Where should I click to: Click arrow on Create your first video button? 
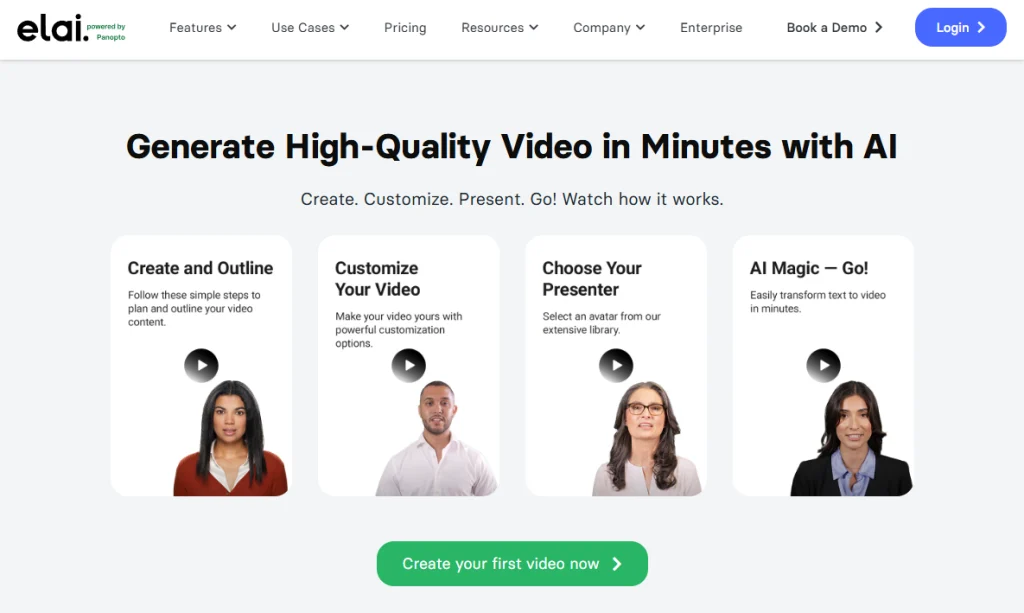pyautogui.click(x=617, y=564)
